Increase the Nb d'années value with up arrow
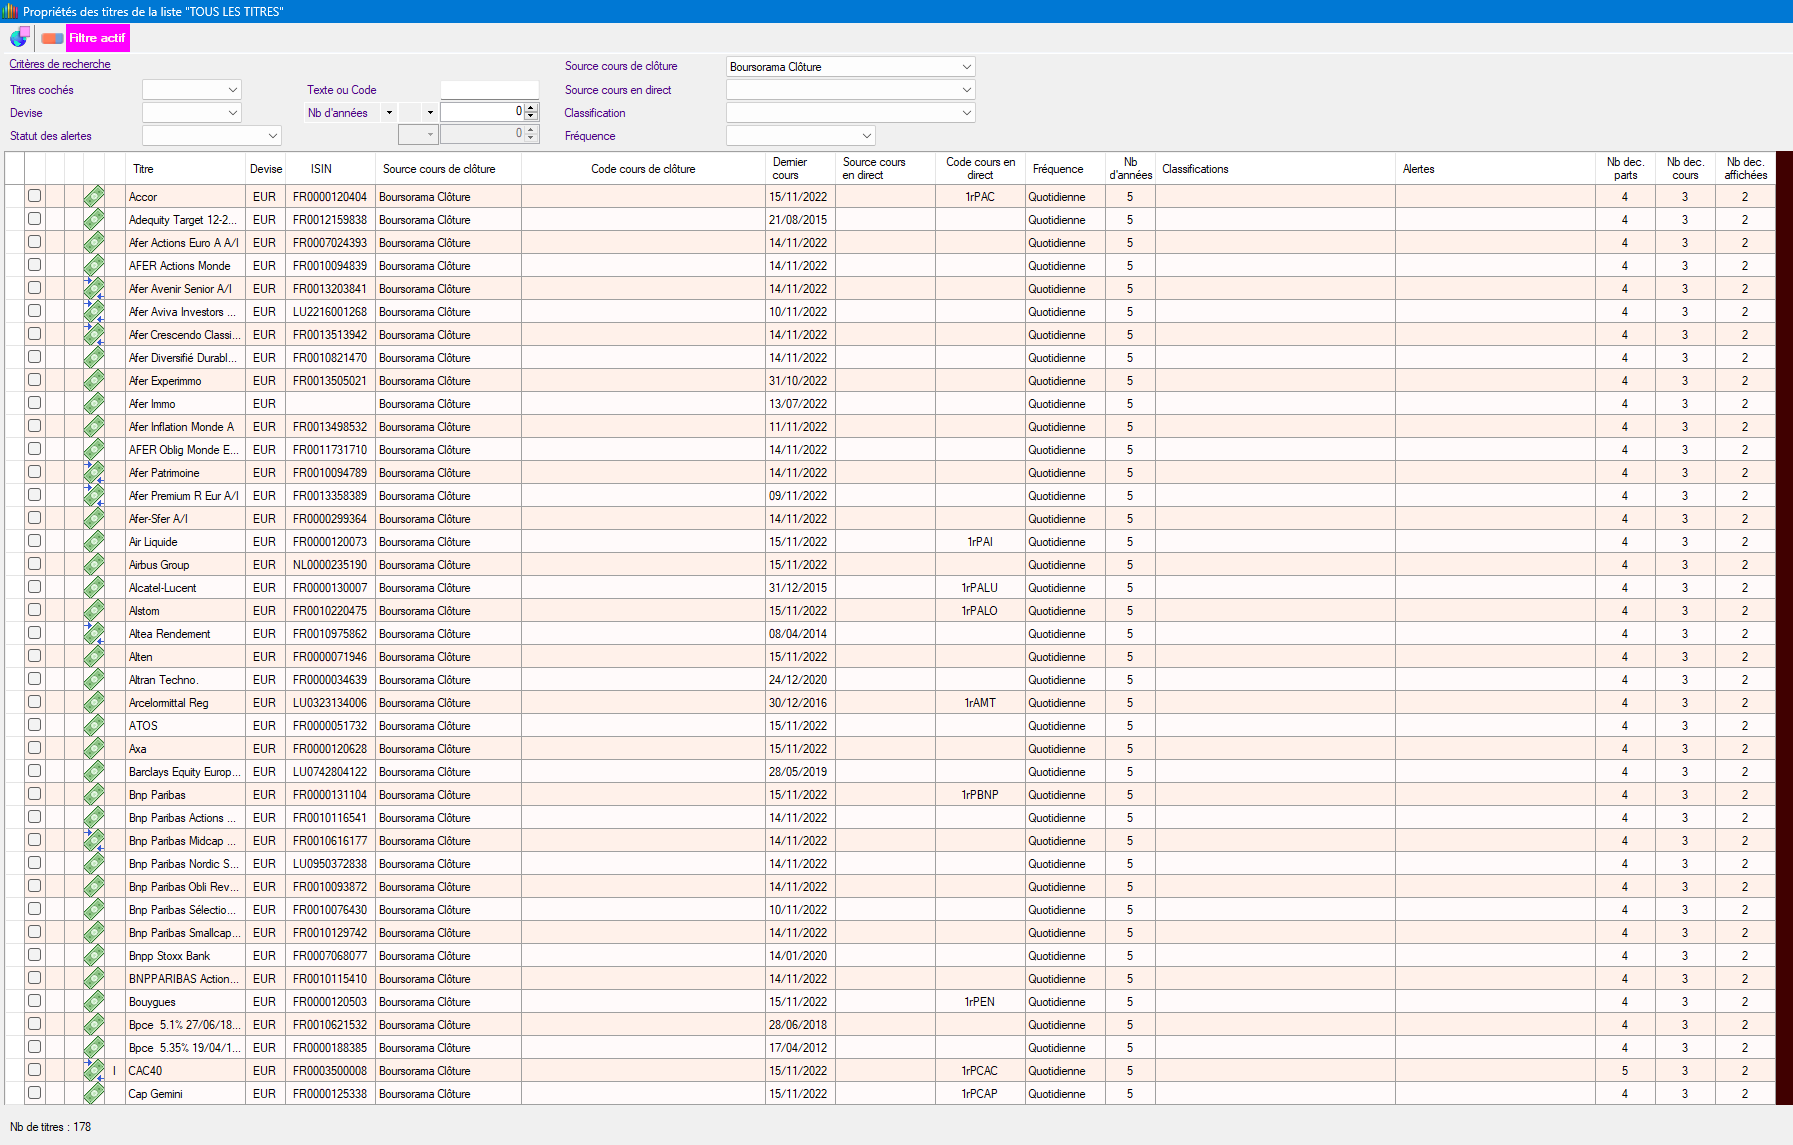1793x1145 pixels. 531,108
